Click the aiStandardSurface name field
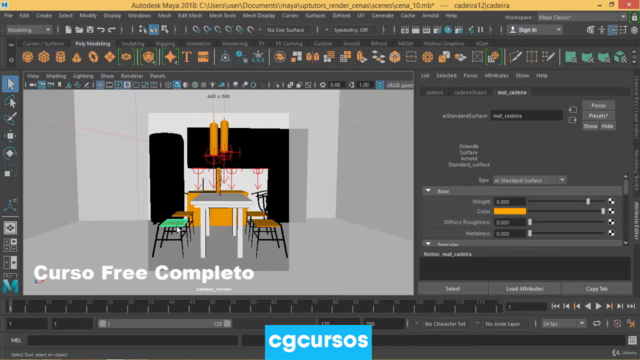Viewport: 640px width, 360px height. pos(527,116)
